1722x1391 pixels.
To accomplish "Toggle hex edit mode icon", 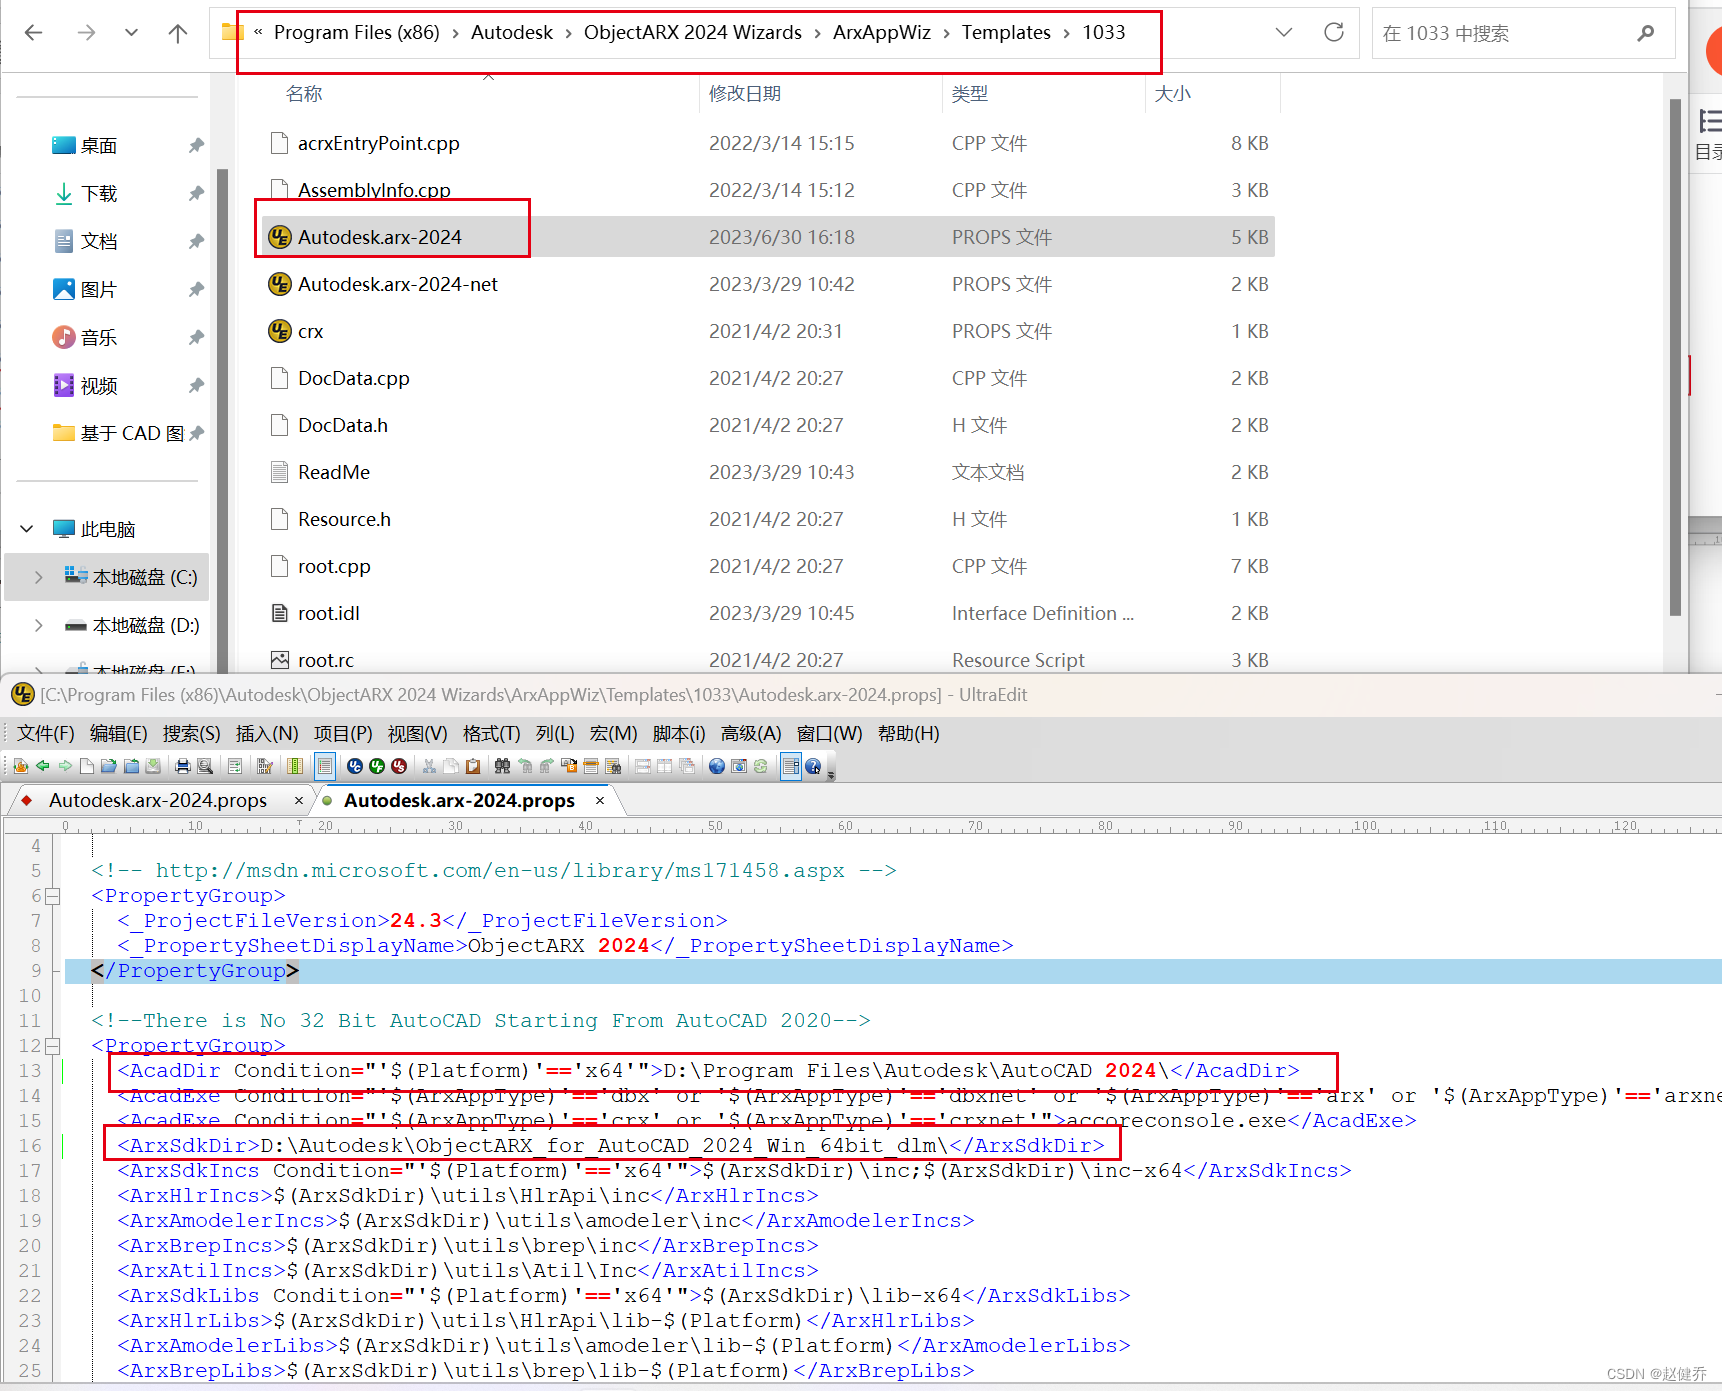I will click(x=265, y=766).
